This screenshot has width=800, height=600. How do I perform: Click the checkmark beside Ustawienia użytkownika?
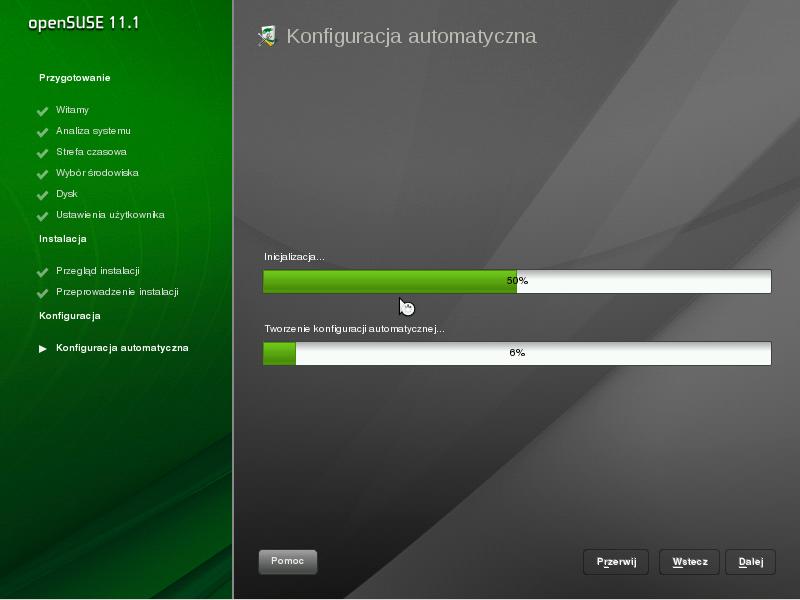click(43, 216)
